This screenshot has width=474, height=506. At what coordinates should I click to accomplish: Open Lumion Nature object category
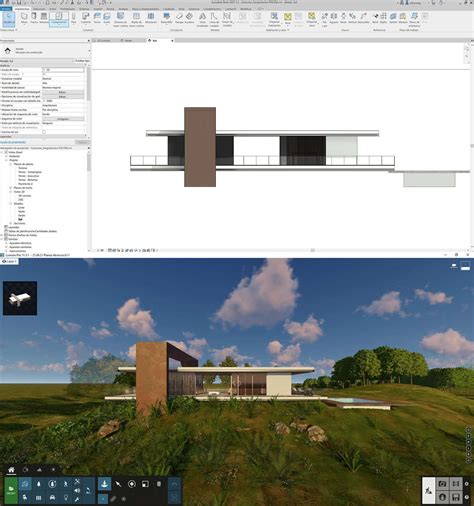(39, 484)
